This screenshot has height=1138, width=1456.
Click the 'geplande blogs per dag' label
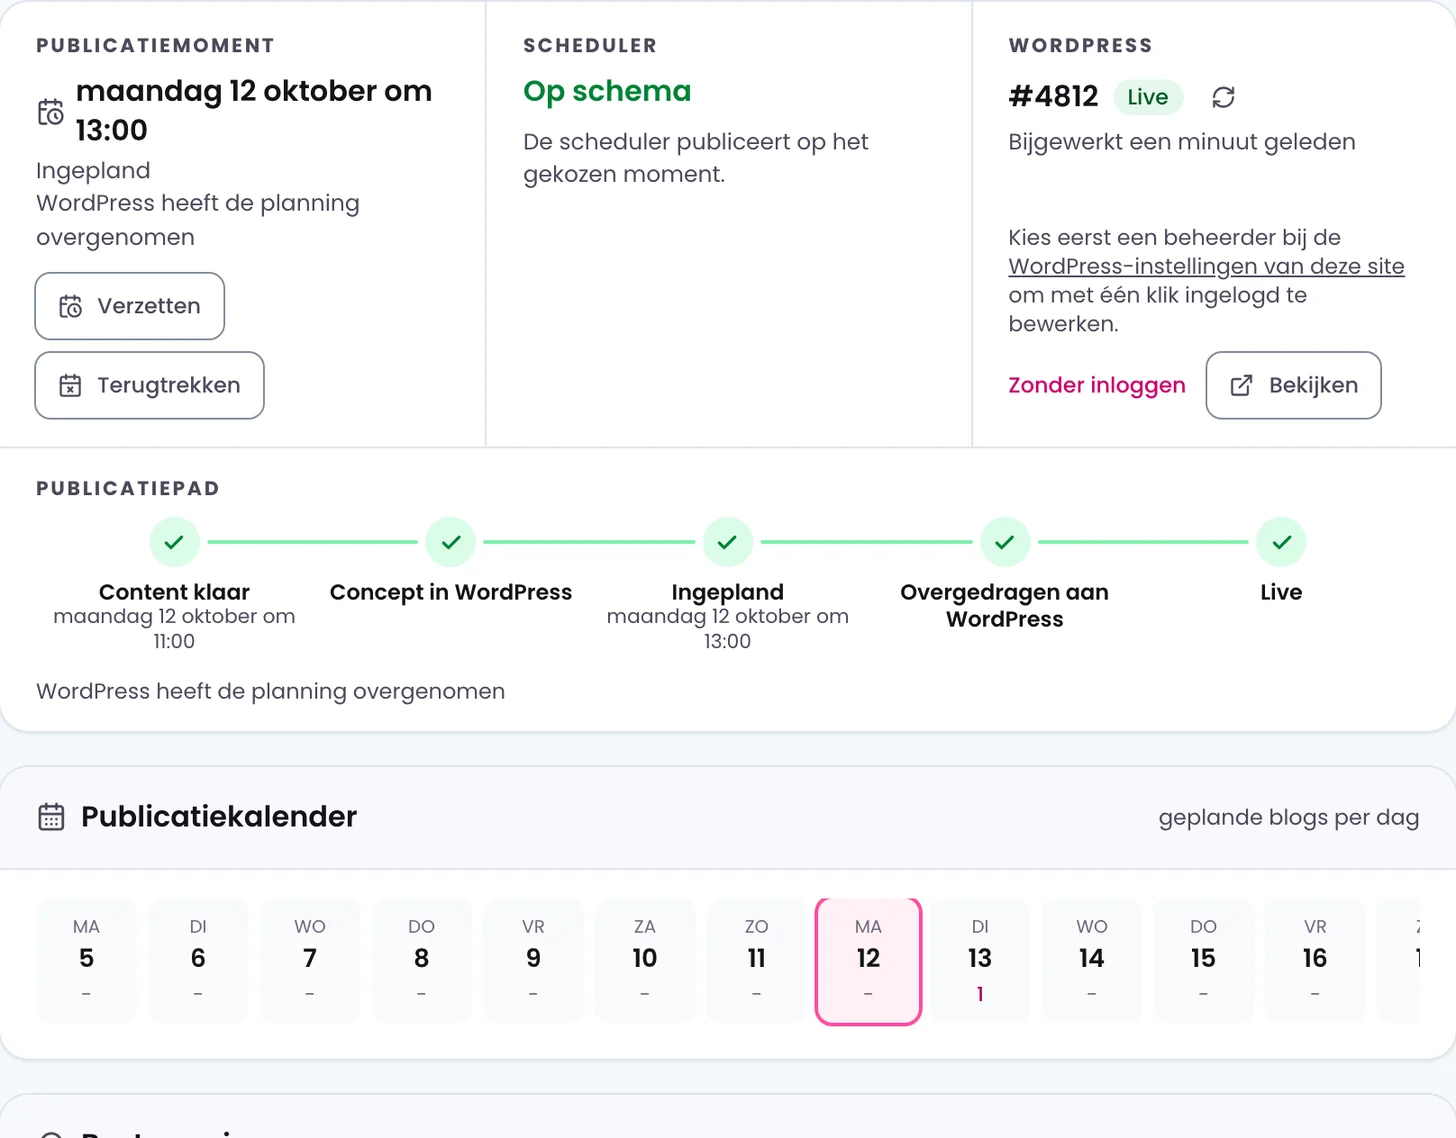1289,817
